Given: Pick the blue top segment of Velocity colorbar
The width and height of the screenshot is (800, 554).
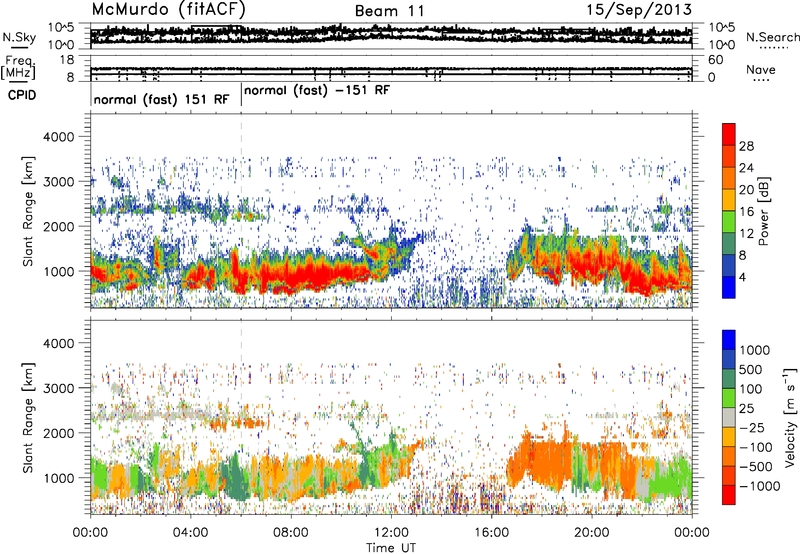Looking at the screenshot, I should pos(729,340).
